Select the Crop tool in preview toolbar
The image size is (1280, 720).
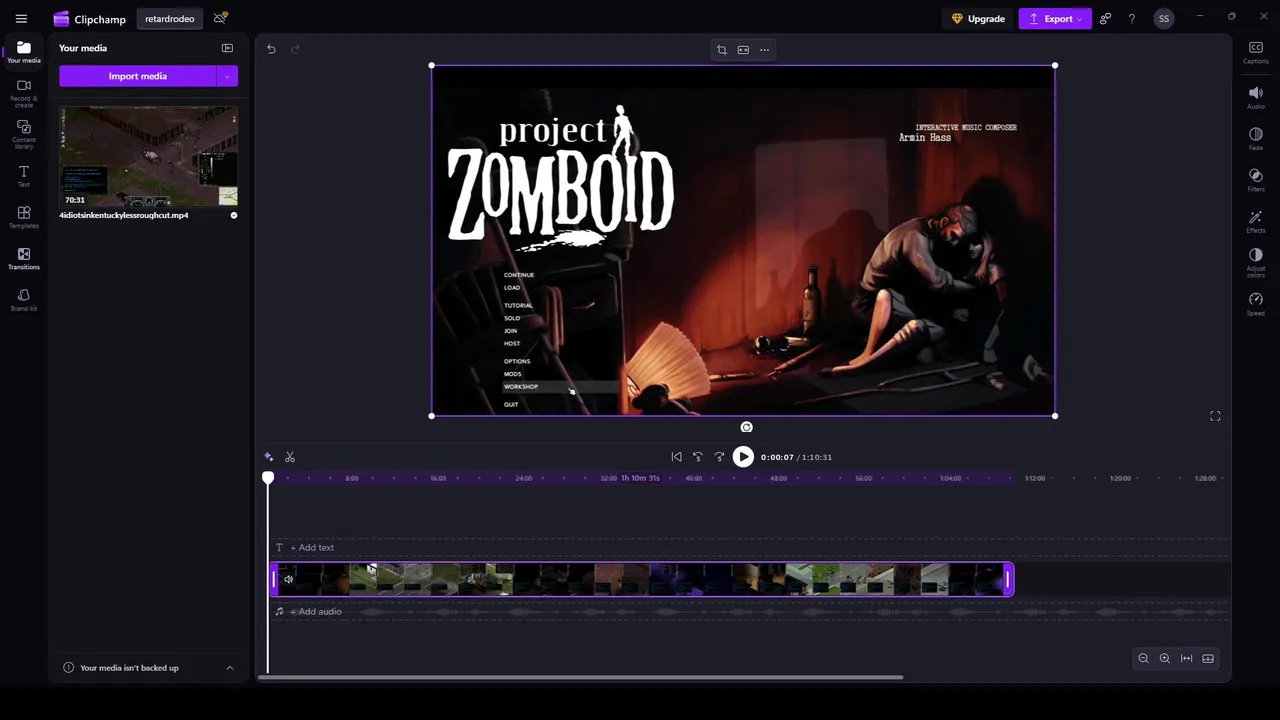coord(721,50)
